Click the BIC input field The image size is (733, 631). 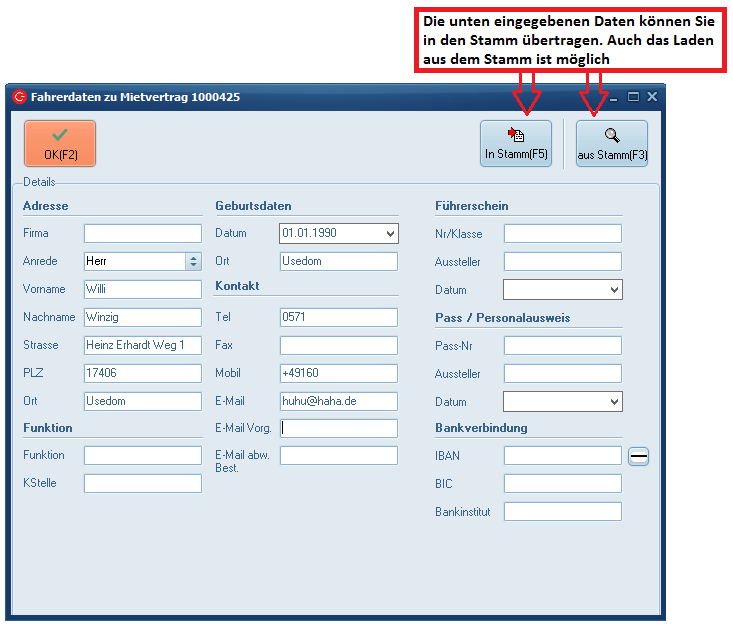tap(562, 484)
